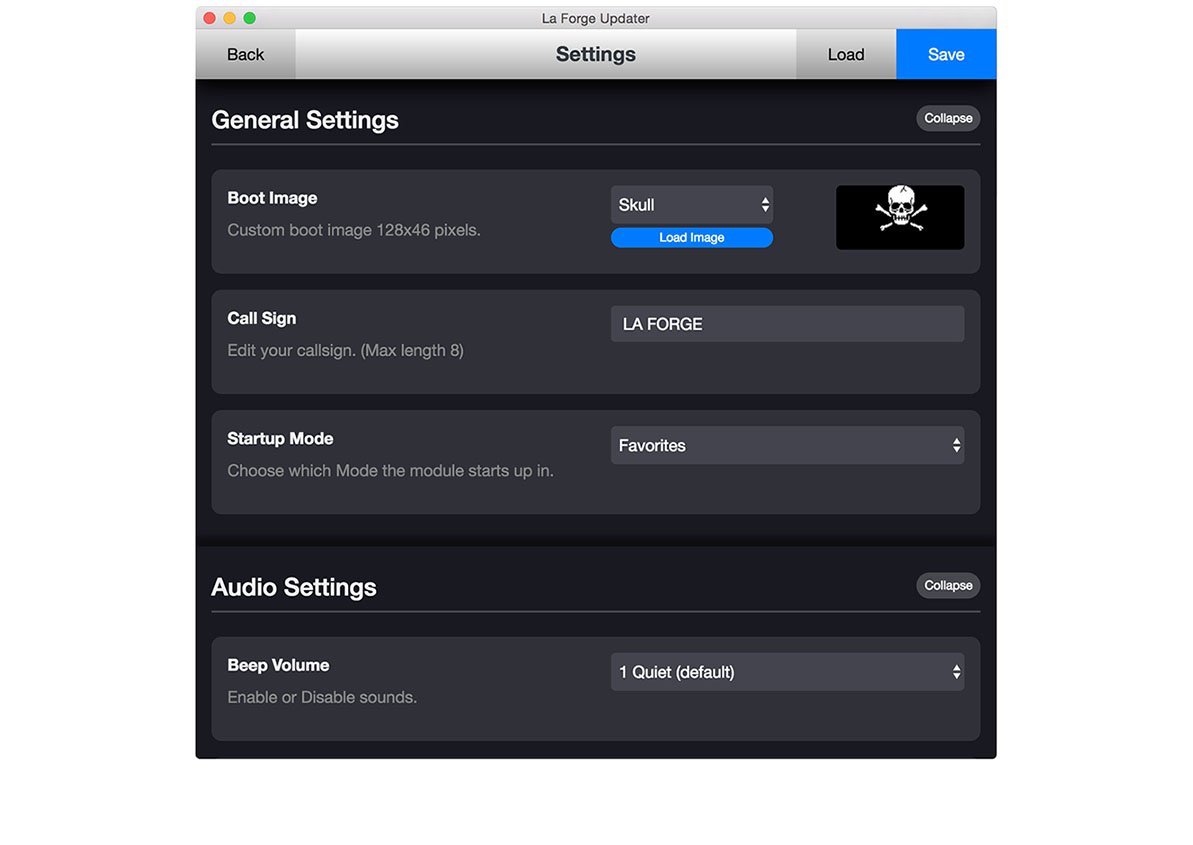
Task: Click the Load Image button
Action: [x=692, y=237]
